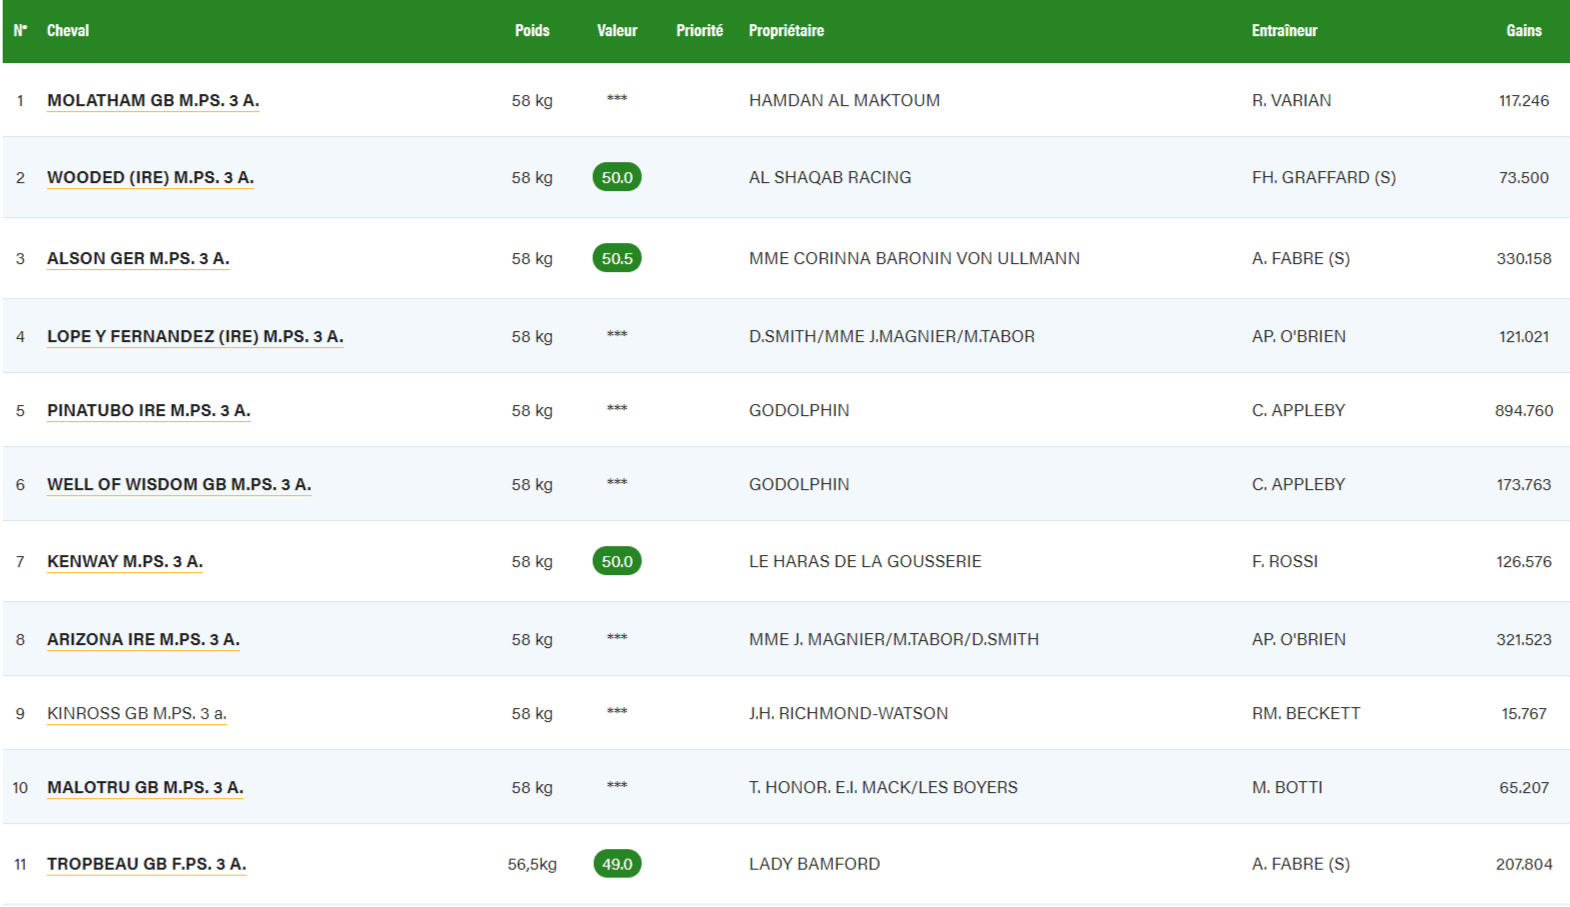1570x907 pixels.
Task: Click gains value 73.500
Action: coord(1524,178)
